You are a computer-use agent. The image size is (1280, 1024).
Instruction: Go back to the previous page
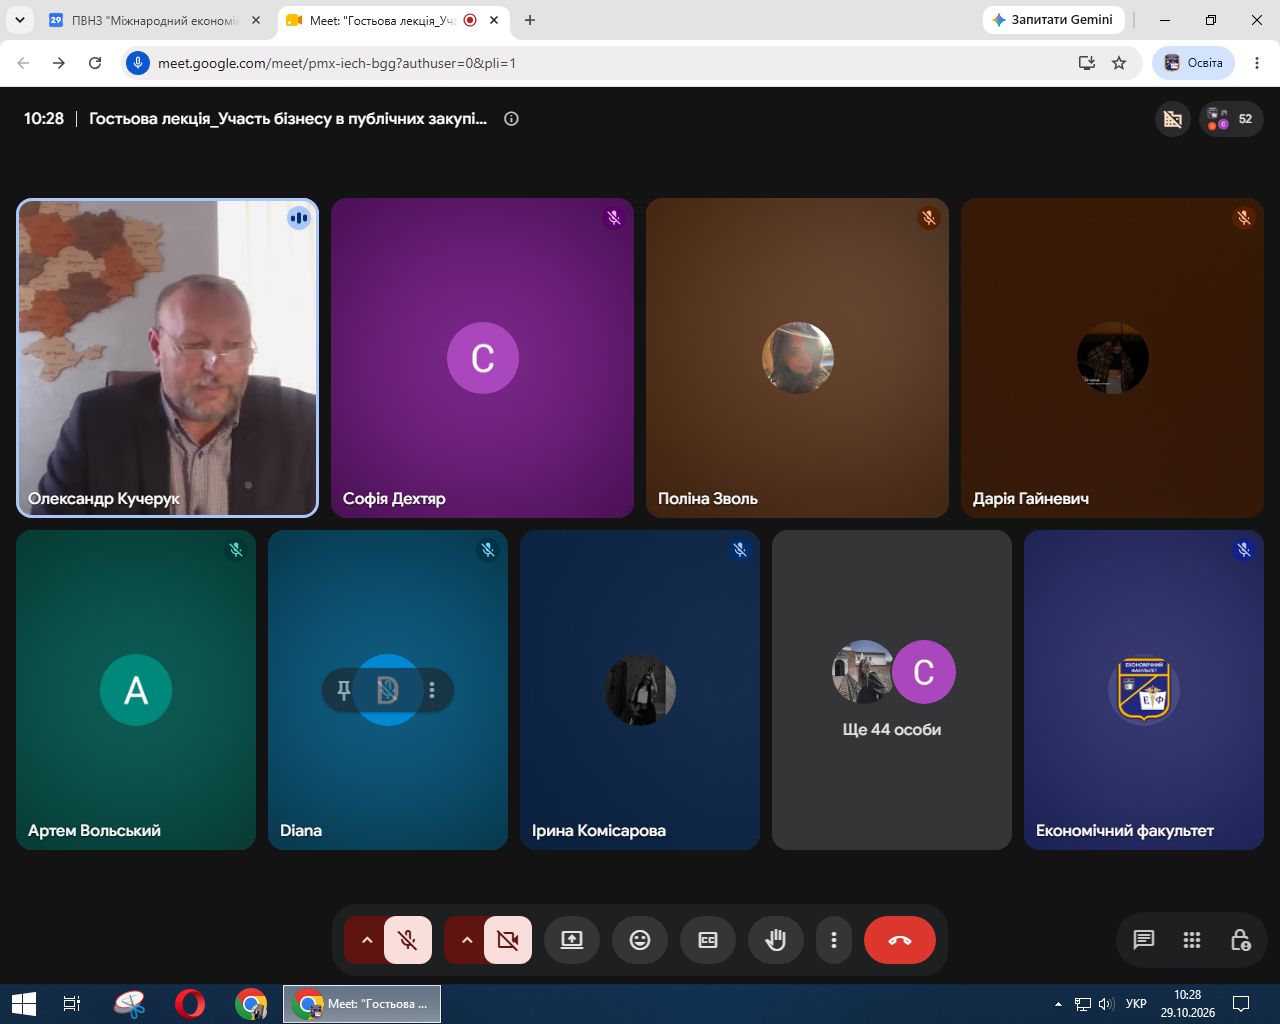[23, 63]
